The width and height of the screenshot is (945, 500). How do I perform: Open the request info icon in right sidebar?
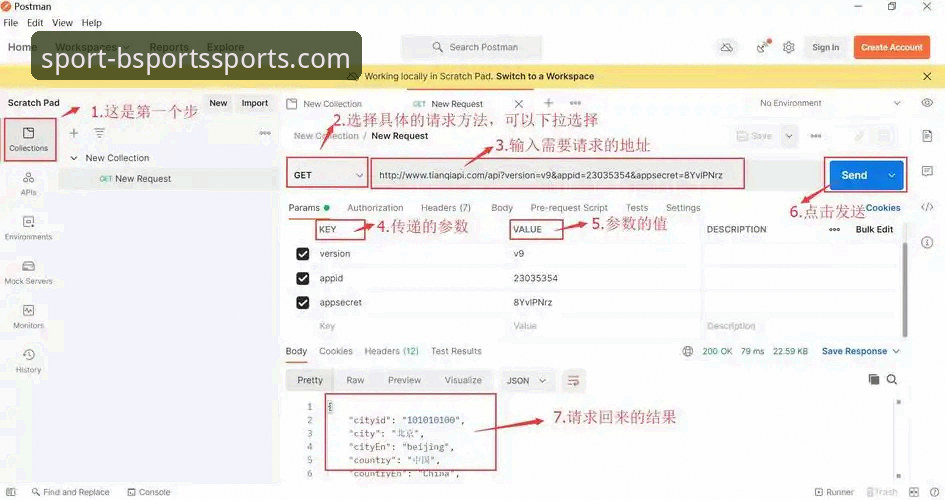[x=927, y=243]
